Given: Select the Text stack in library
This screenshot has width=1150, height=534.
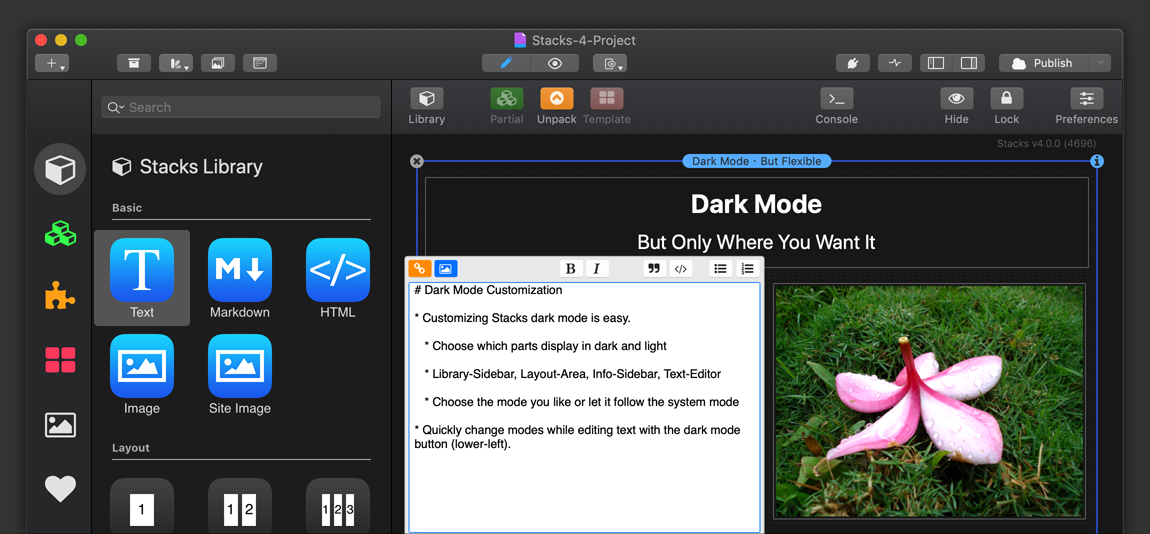Looking at the screenshot, I should 141,277.
